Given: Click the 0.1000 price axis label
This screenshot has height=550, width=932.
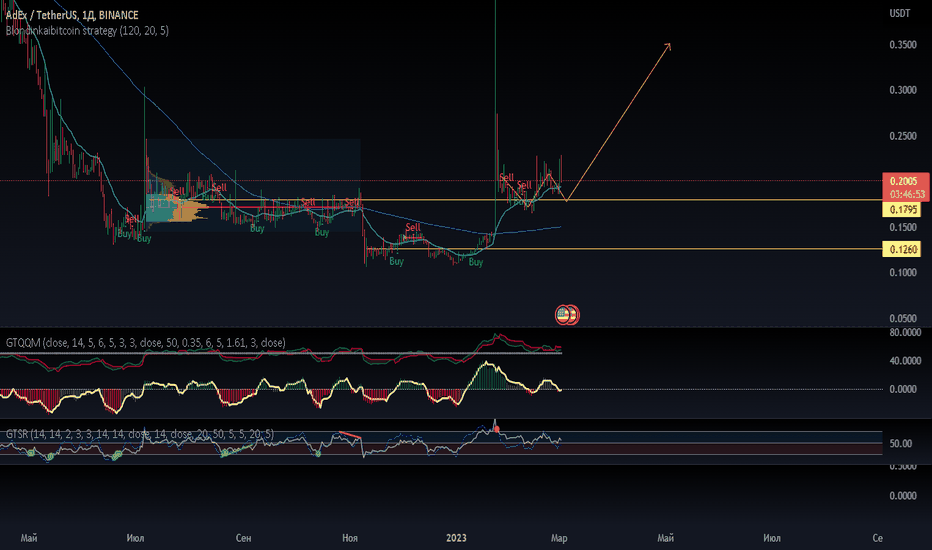Looking at the screenshot, I should [903, 272].
